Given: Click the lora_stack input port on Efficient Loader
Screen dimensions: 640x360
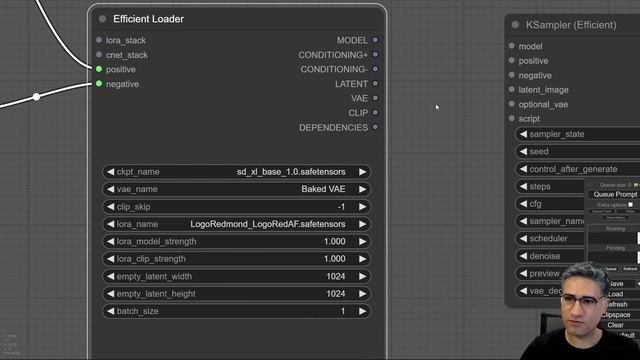Looking at the screenshot, I should pos(99,40).
